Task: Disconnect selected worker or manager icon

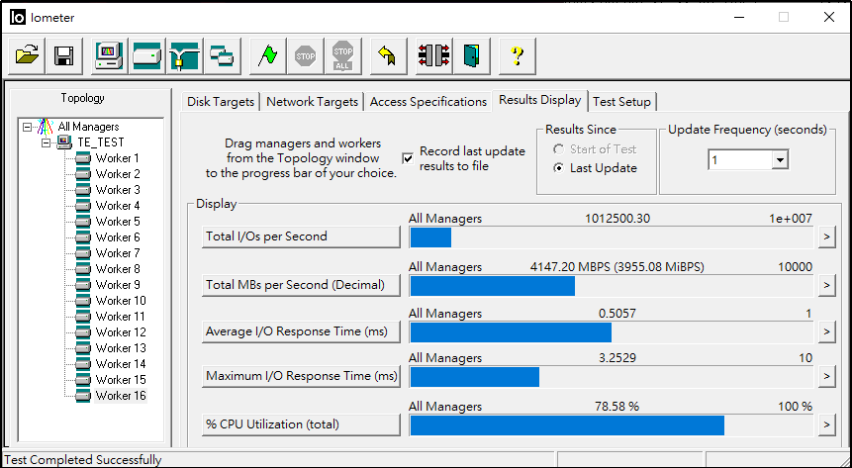Action: [x=434, y=55]
